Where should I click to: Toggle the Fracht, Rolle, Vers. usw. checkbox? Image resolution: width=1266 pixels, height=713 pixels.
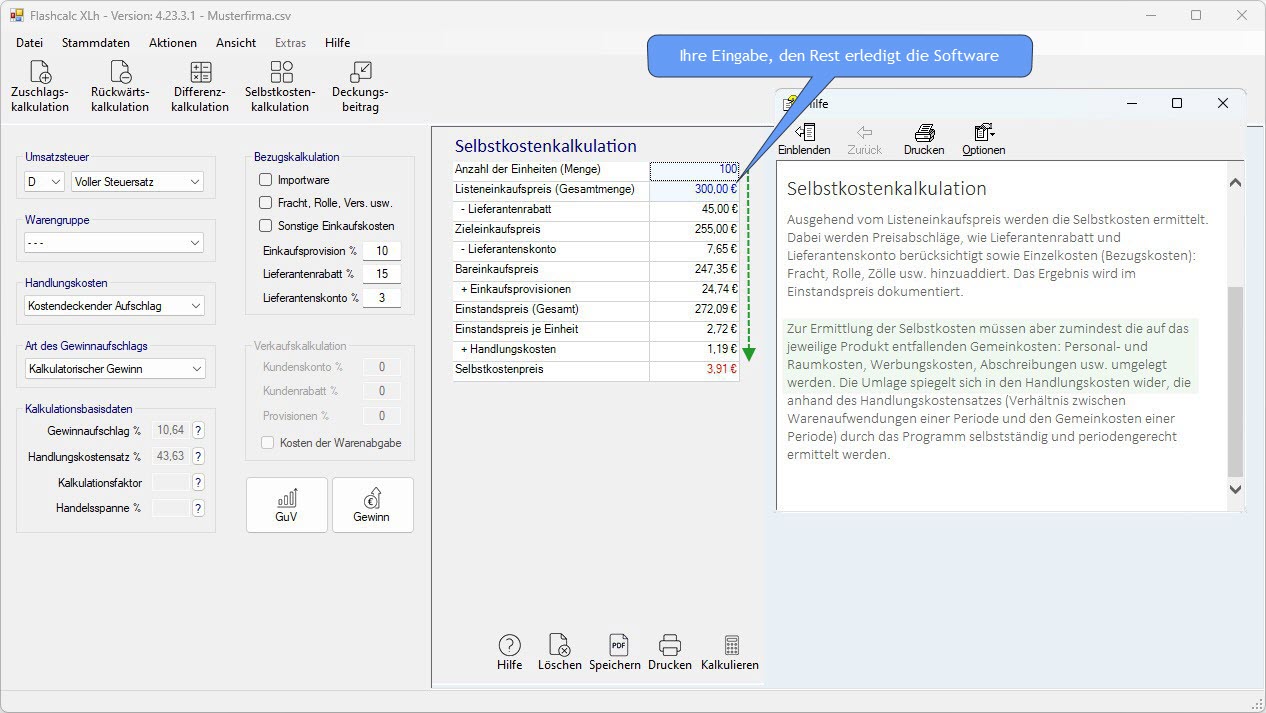click(x=266, y=203)
